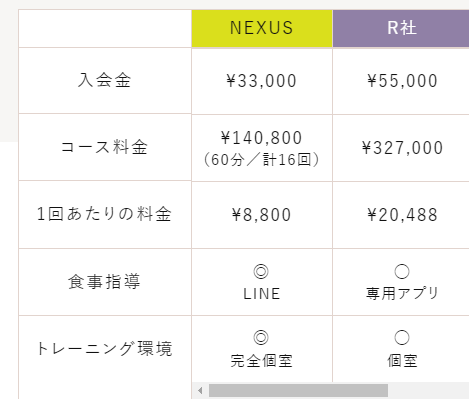Select the yellow NEXUS column header

click(x=262, y=28)
